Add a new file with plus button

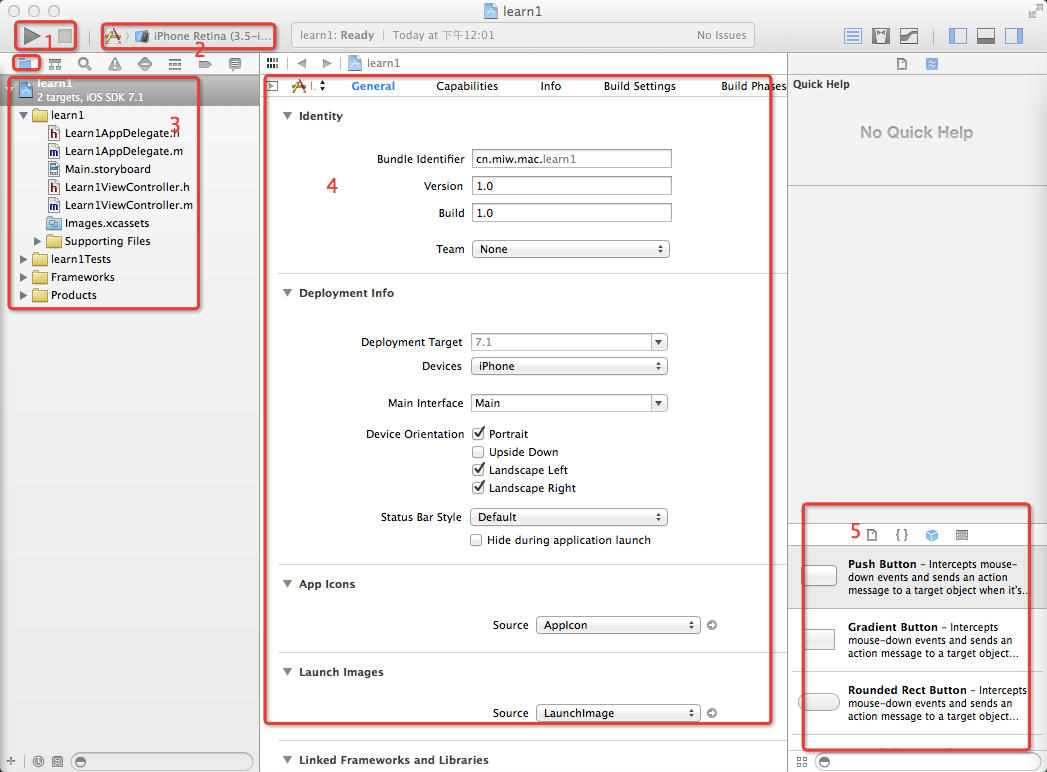click(x=11, y=761)
